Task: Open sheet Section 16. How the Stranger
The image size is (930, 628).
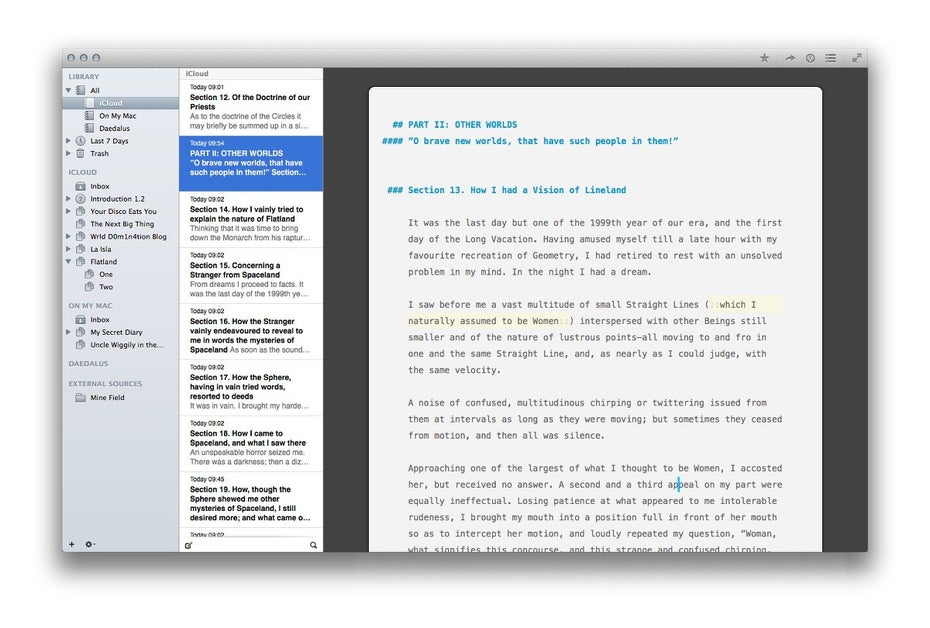Action: pyautogui.click(x=251, y=331)
